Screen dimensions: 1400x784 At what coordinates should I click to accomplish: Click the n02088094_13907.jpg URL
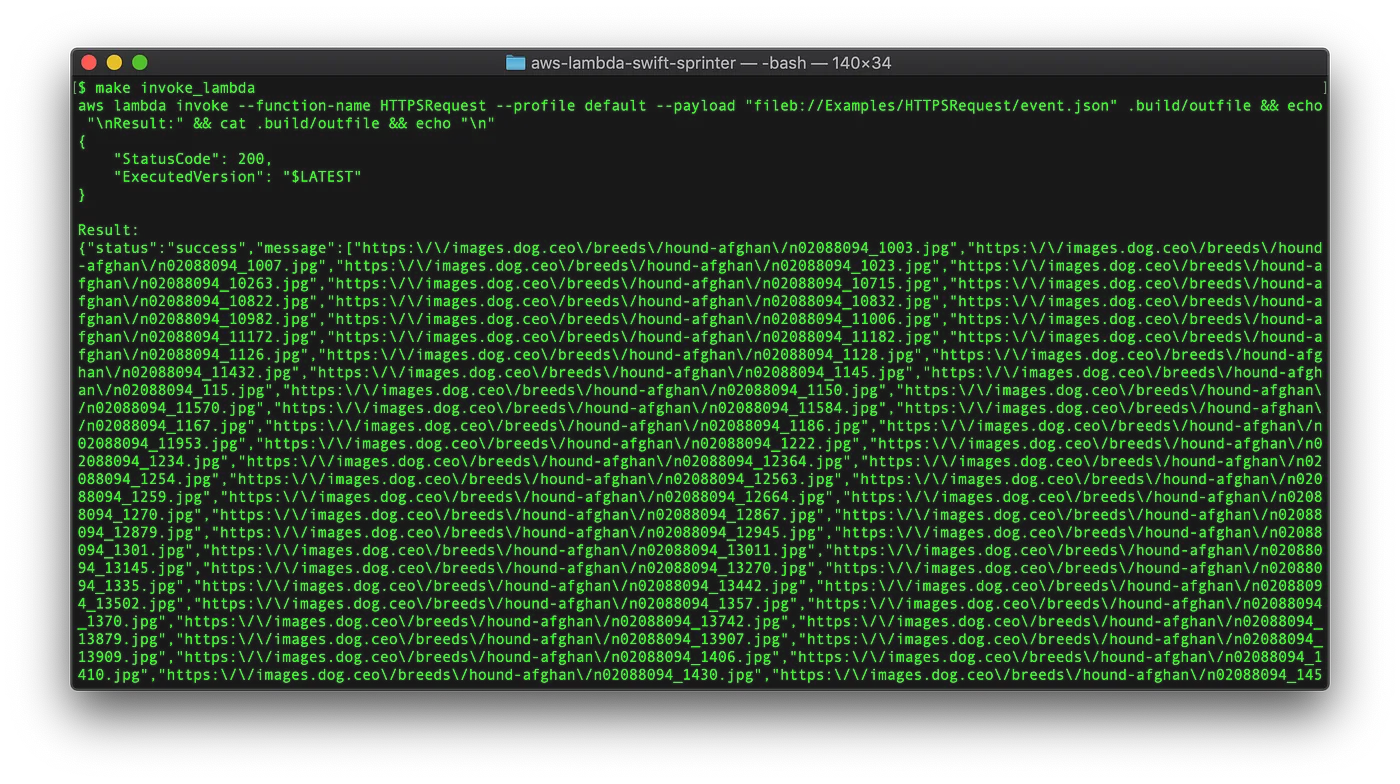click(x=481, y=639)
